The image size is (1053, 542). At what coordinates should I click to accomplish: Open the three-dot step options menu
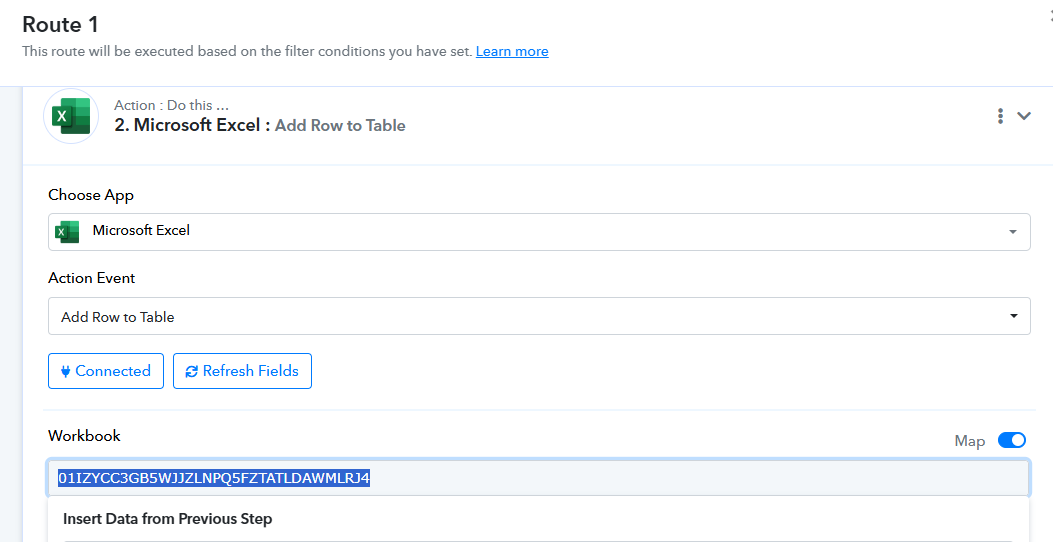1000,116
